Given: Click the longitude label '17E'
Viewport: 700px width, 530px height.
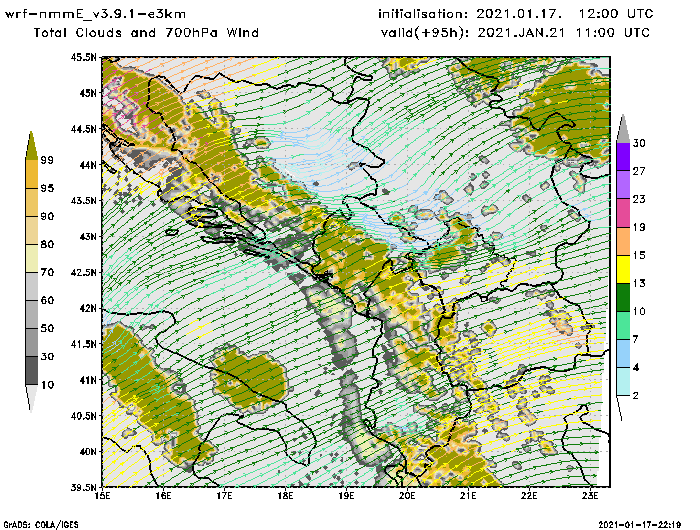Looking at the screenshot, I should point(225,496).
